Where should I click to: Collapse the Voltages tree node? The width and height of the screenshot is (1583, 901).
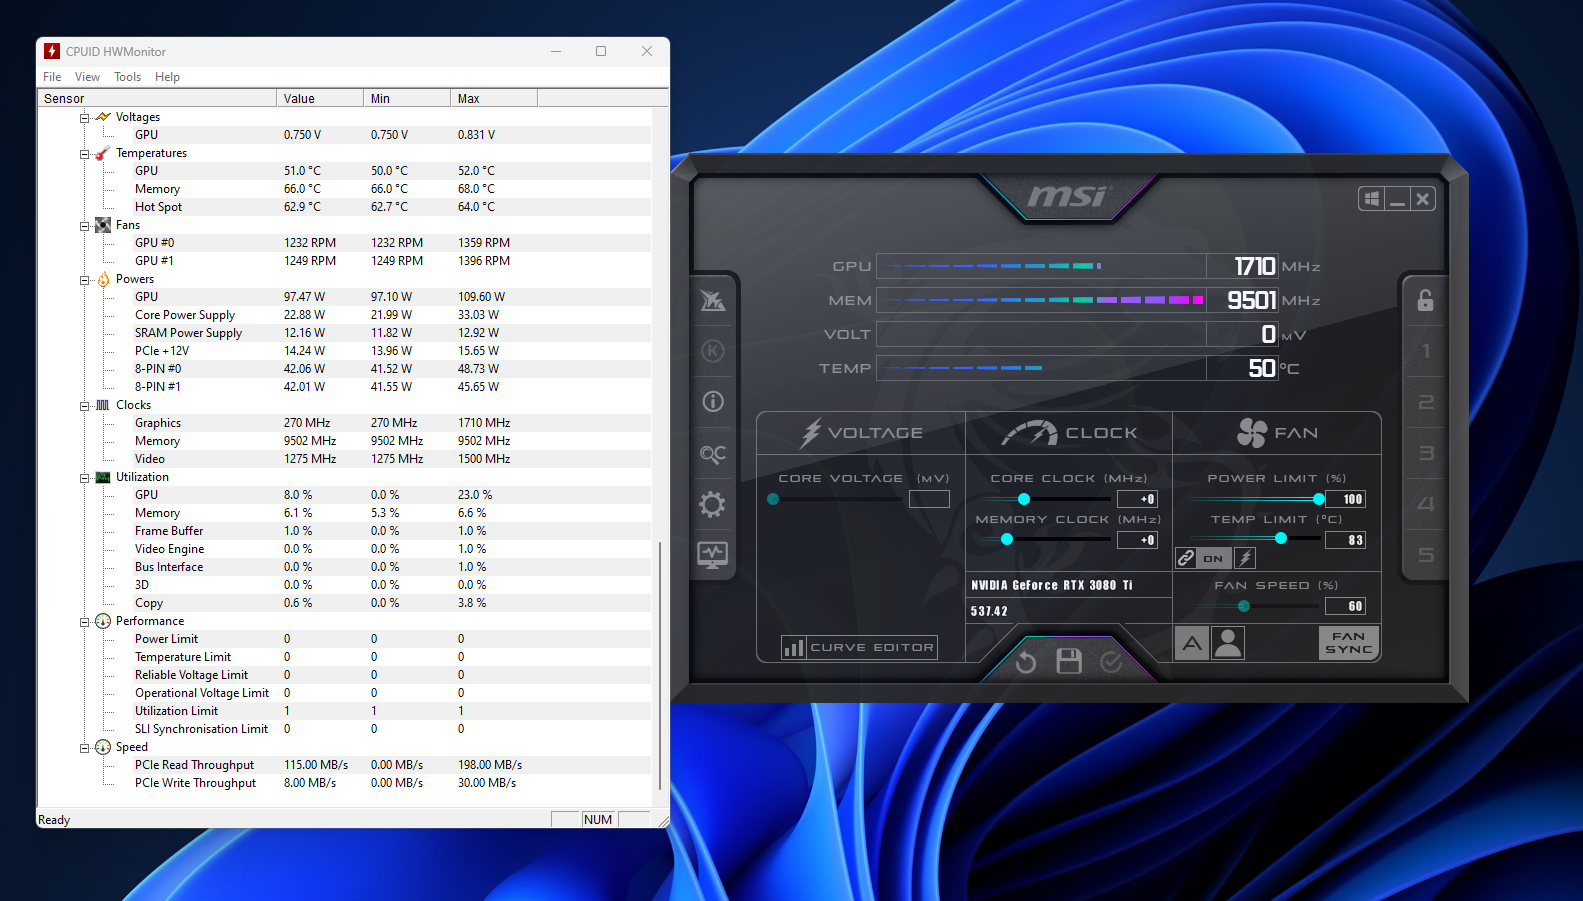[x=85, y=118]
